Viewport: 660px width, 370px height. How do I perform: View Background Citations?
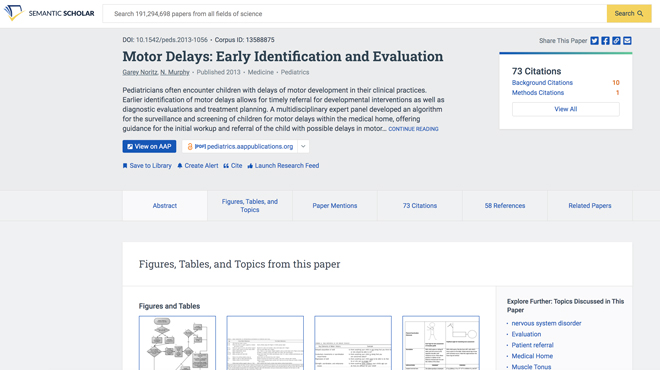(542, 83)
